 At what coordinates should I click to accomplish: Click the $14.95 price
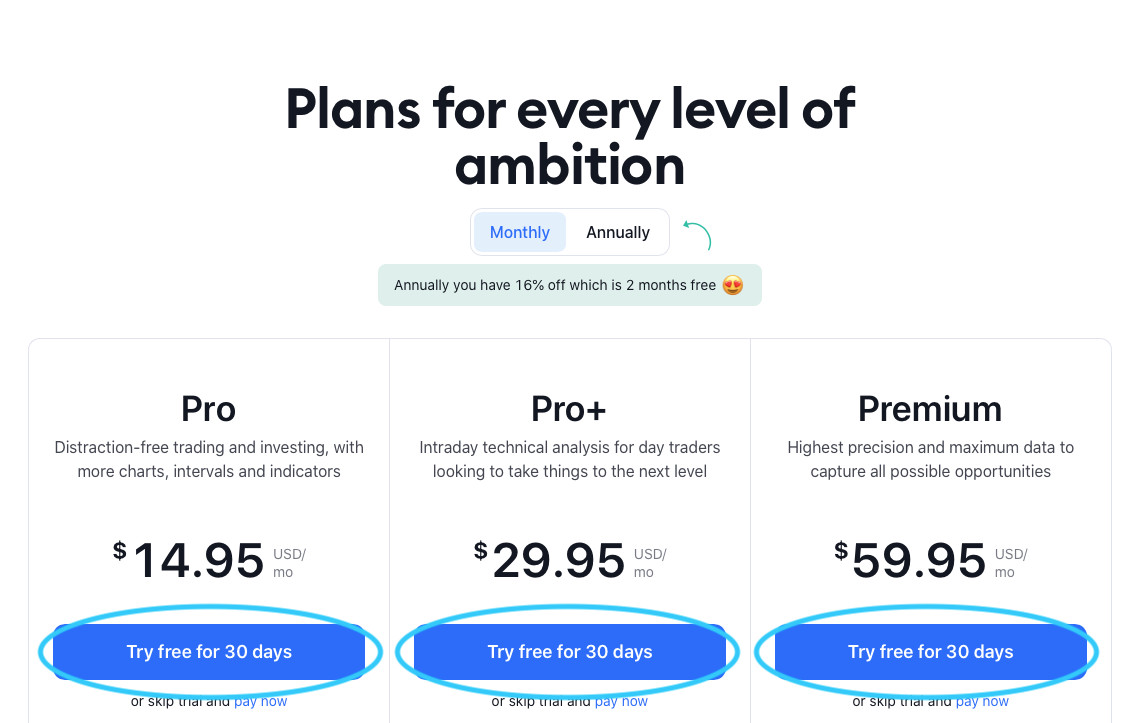click(x=198, y=561)
